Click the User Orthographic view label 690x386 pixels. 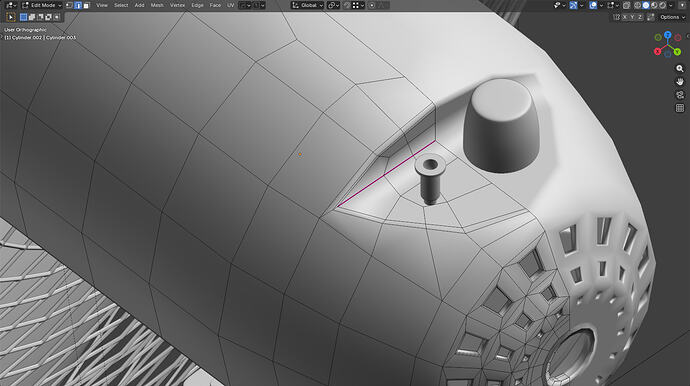[25, 30]
